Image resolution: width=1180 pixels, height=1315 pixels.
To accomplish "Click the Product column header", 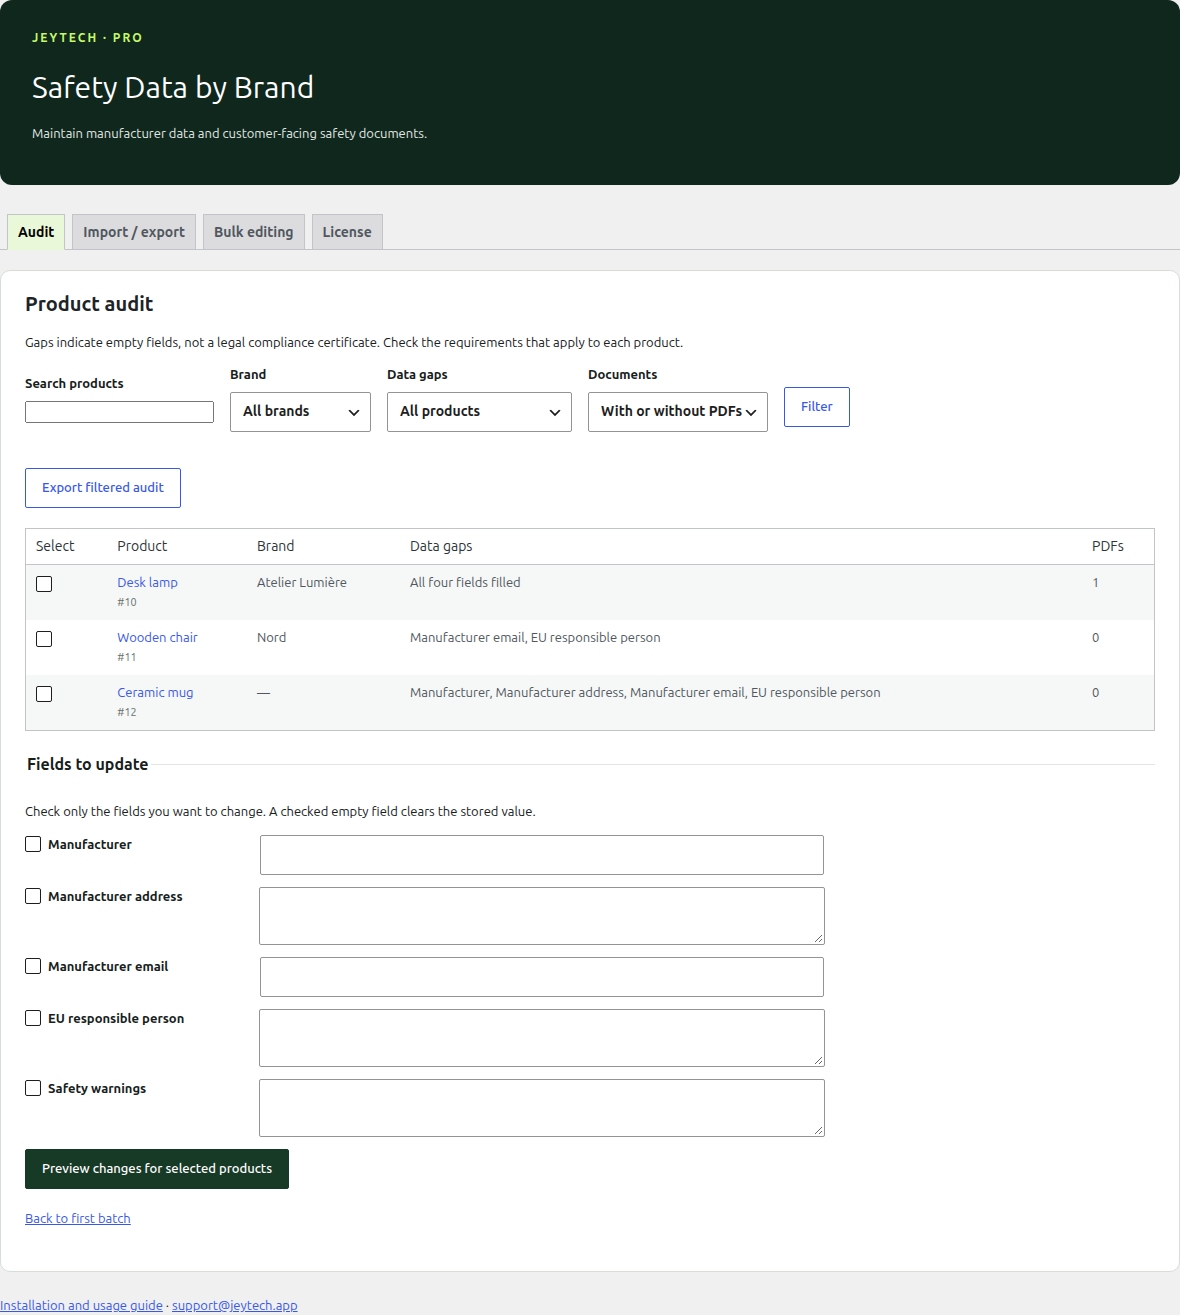I will 142,546.
